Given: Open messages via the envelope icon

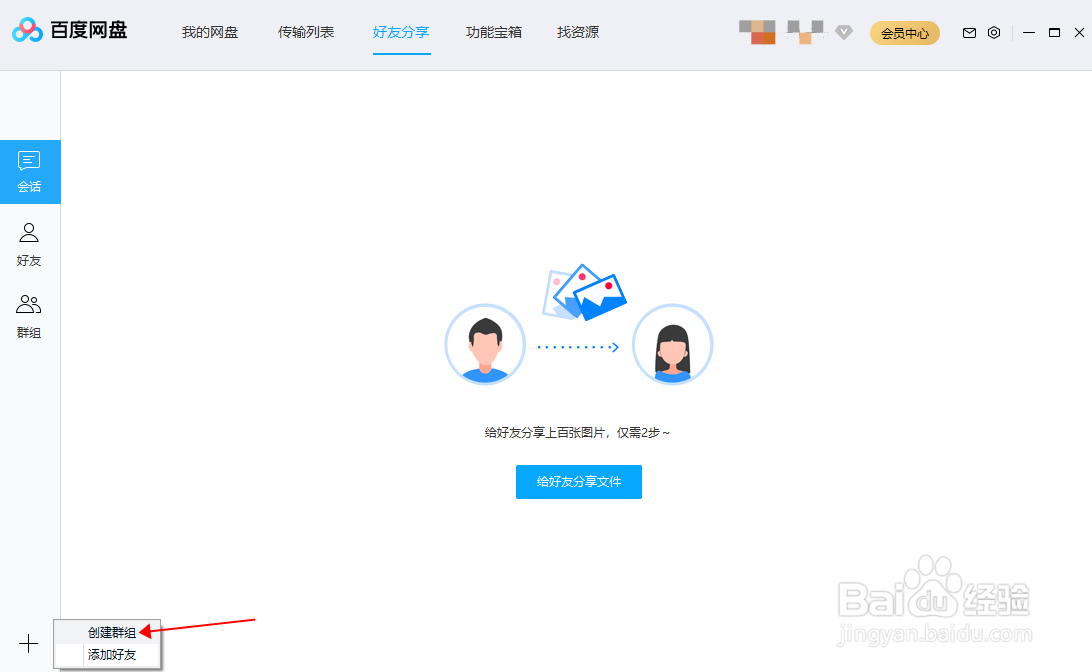Looking at the screenshot, I should 969,32.
